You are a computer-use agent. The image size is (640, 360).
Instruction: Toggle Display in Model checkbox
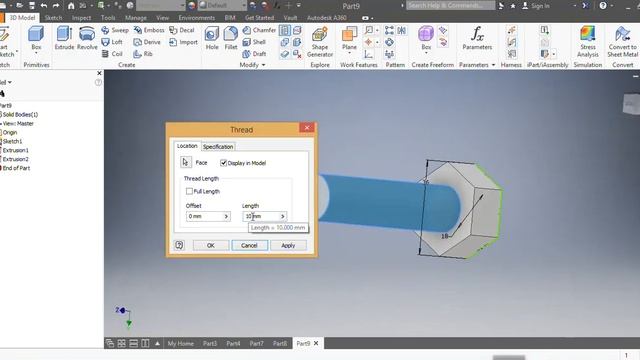point(223,163)
